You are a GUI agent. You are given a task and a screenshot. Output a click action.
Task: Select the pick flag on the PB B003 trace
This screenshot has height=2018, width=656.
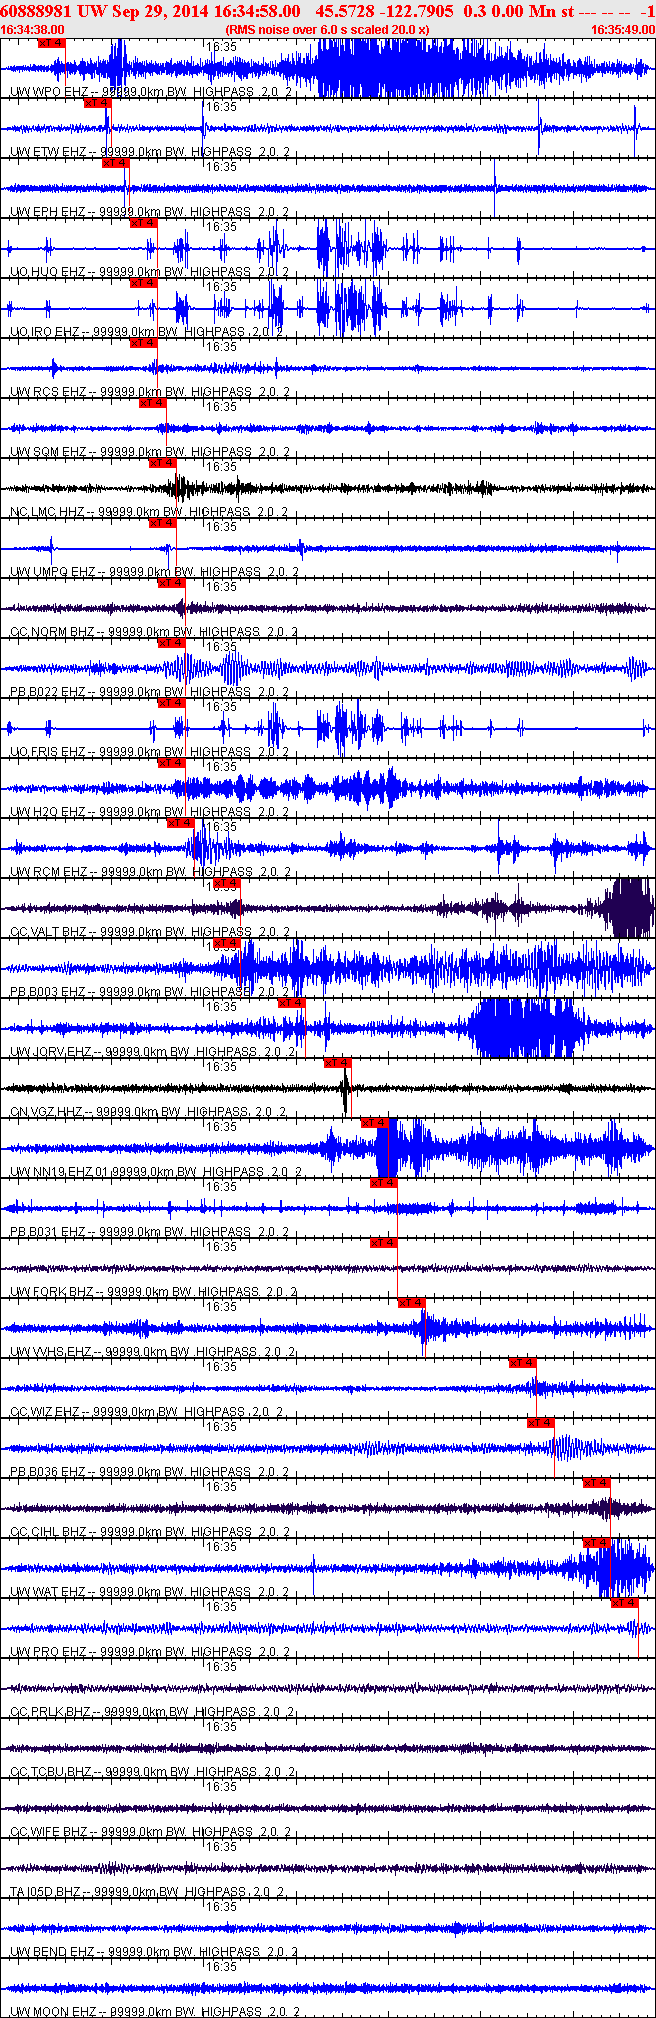(227, 943)
